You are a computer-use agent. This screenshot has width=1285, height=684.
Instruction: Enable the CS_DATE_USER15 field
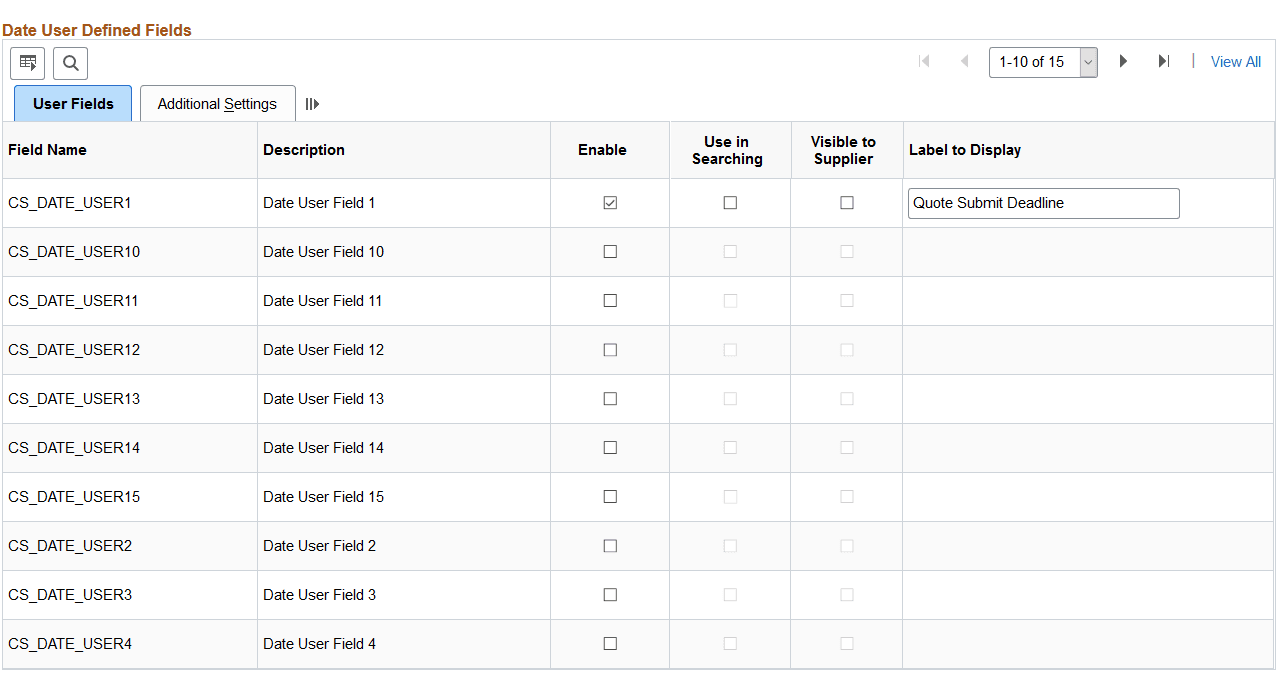click(x=610, y=496)
